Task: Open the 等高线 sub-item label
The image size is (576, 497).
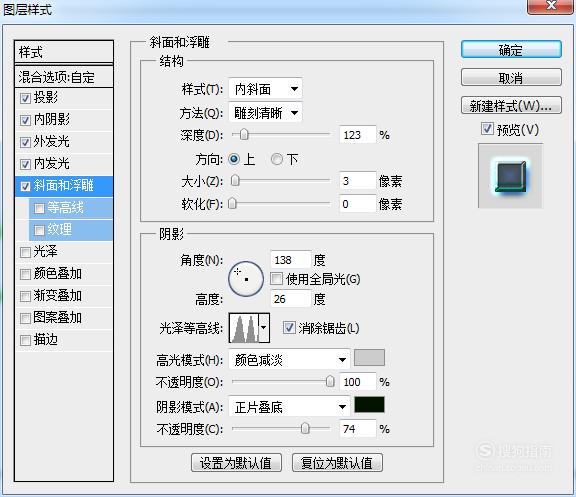Action: point(65,208)
